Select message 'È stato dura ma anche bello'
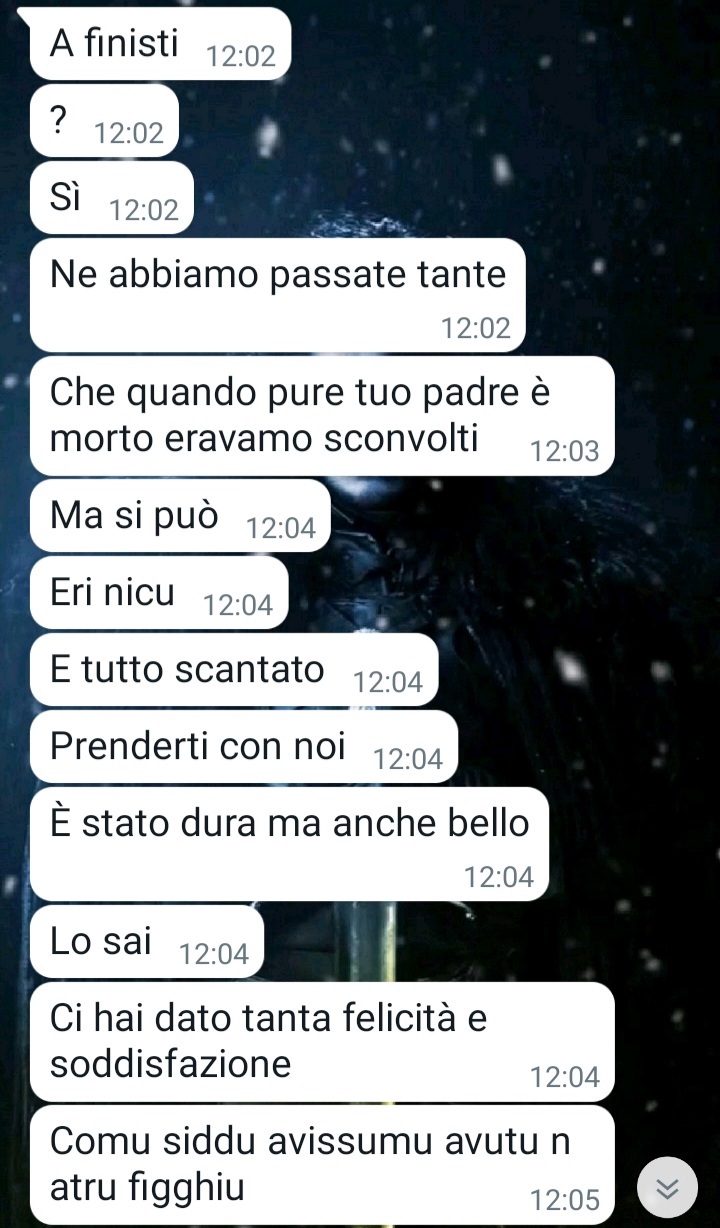The height and width of the screenshot is (1228, 720). click(290, 843)
